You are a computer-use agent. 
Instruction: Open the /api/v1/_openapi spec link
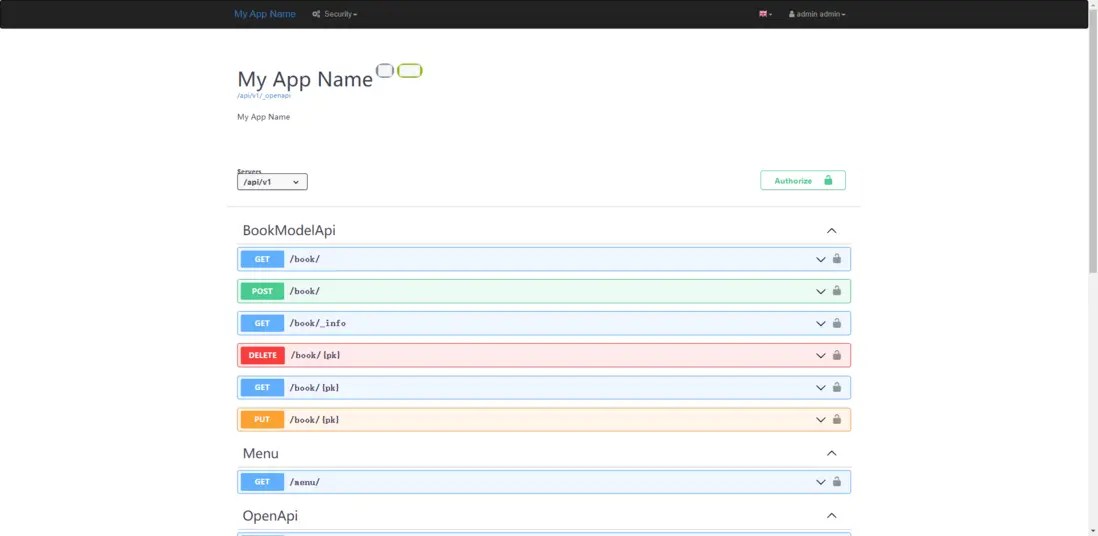click(x=264, y=95)
